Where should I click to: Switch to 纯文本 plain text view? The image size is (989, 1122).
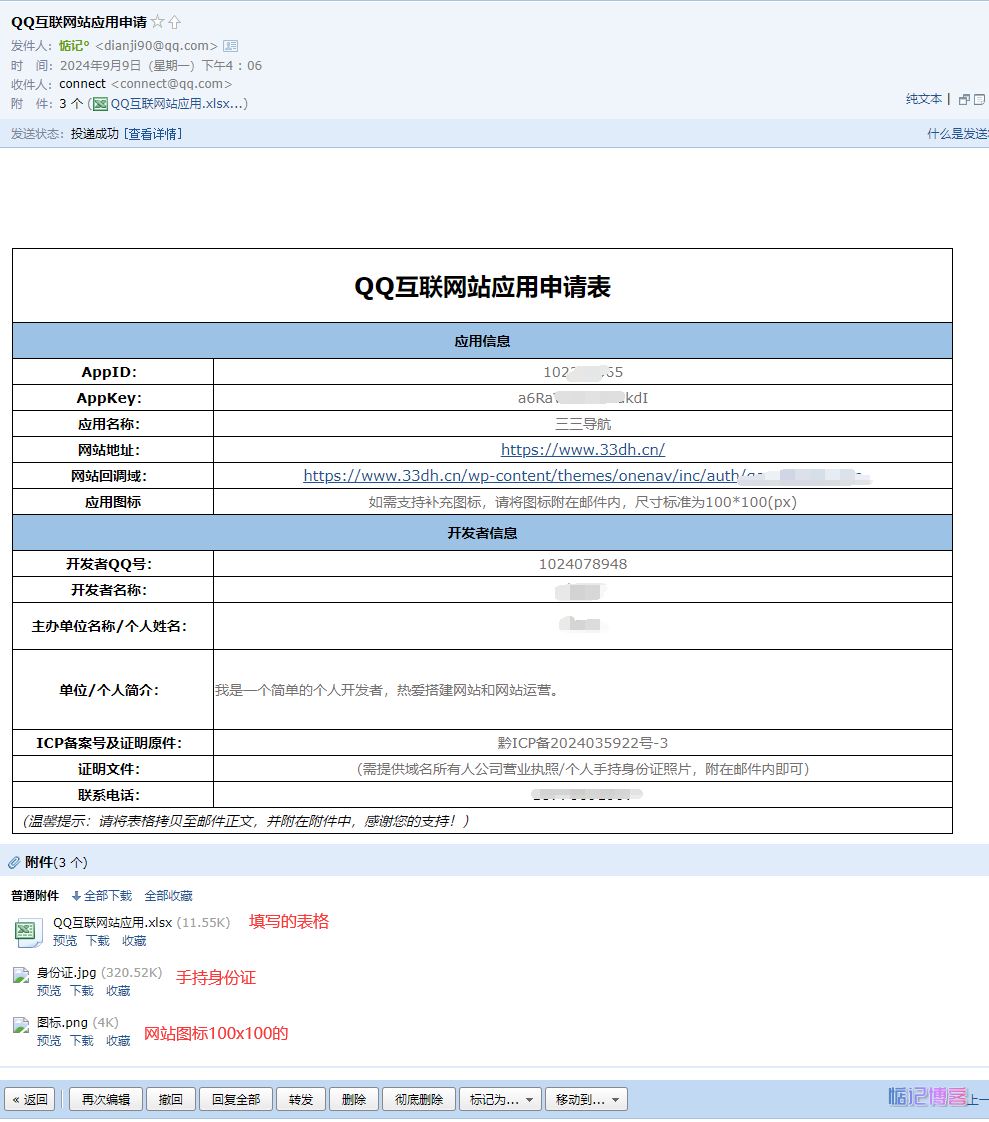tap(924, 99)
